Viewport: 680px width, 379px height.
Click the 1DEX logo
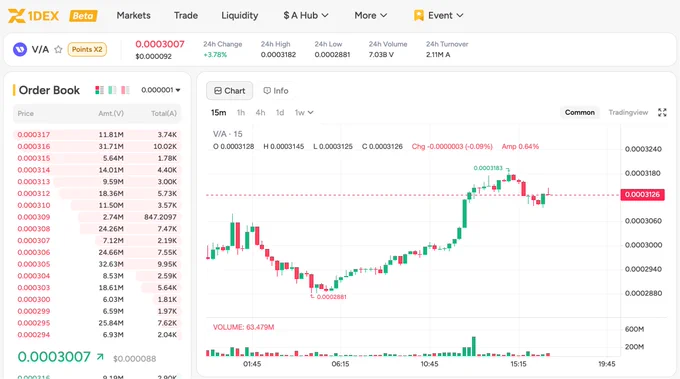tap(33, 16)
